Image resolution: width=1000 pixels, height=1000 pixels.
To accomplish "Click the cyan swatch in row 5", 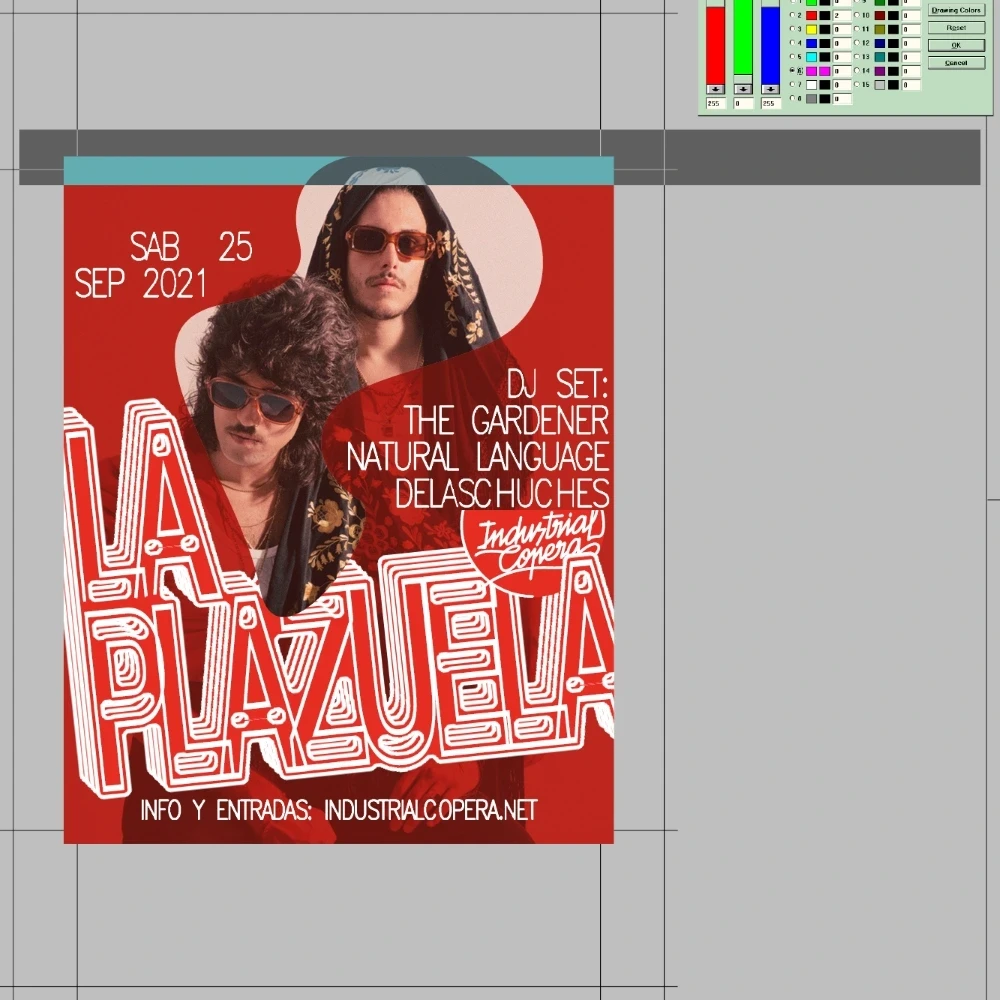I will pos(811,57).
